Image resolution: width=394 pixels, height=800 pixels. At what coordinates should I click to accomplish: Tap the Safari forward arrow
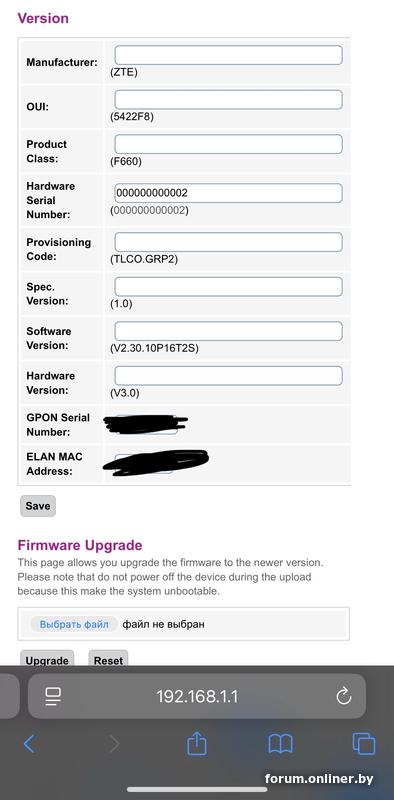tap(114, 744)
